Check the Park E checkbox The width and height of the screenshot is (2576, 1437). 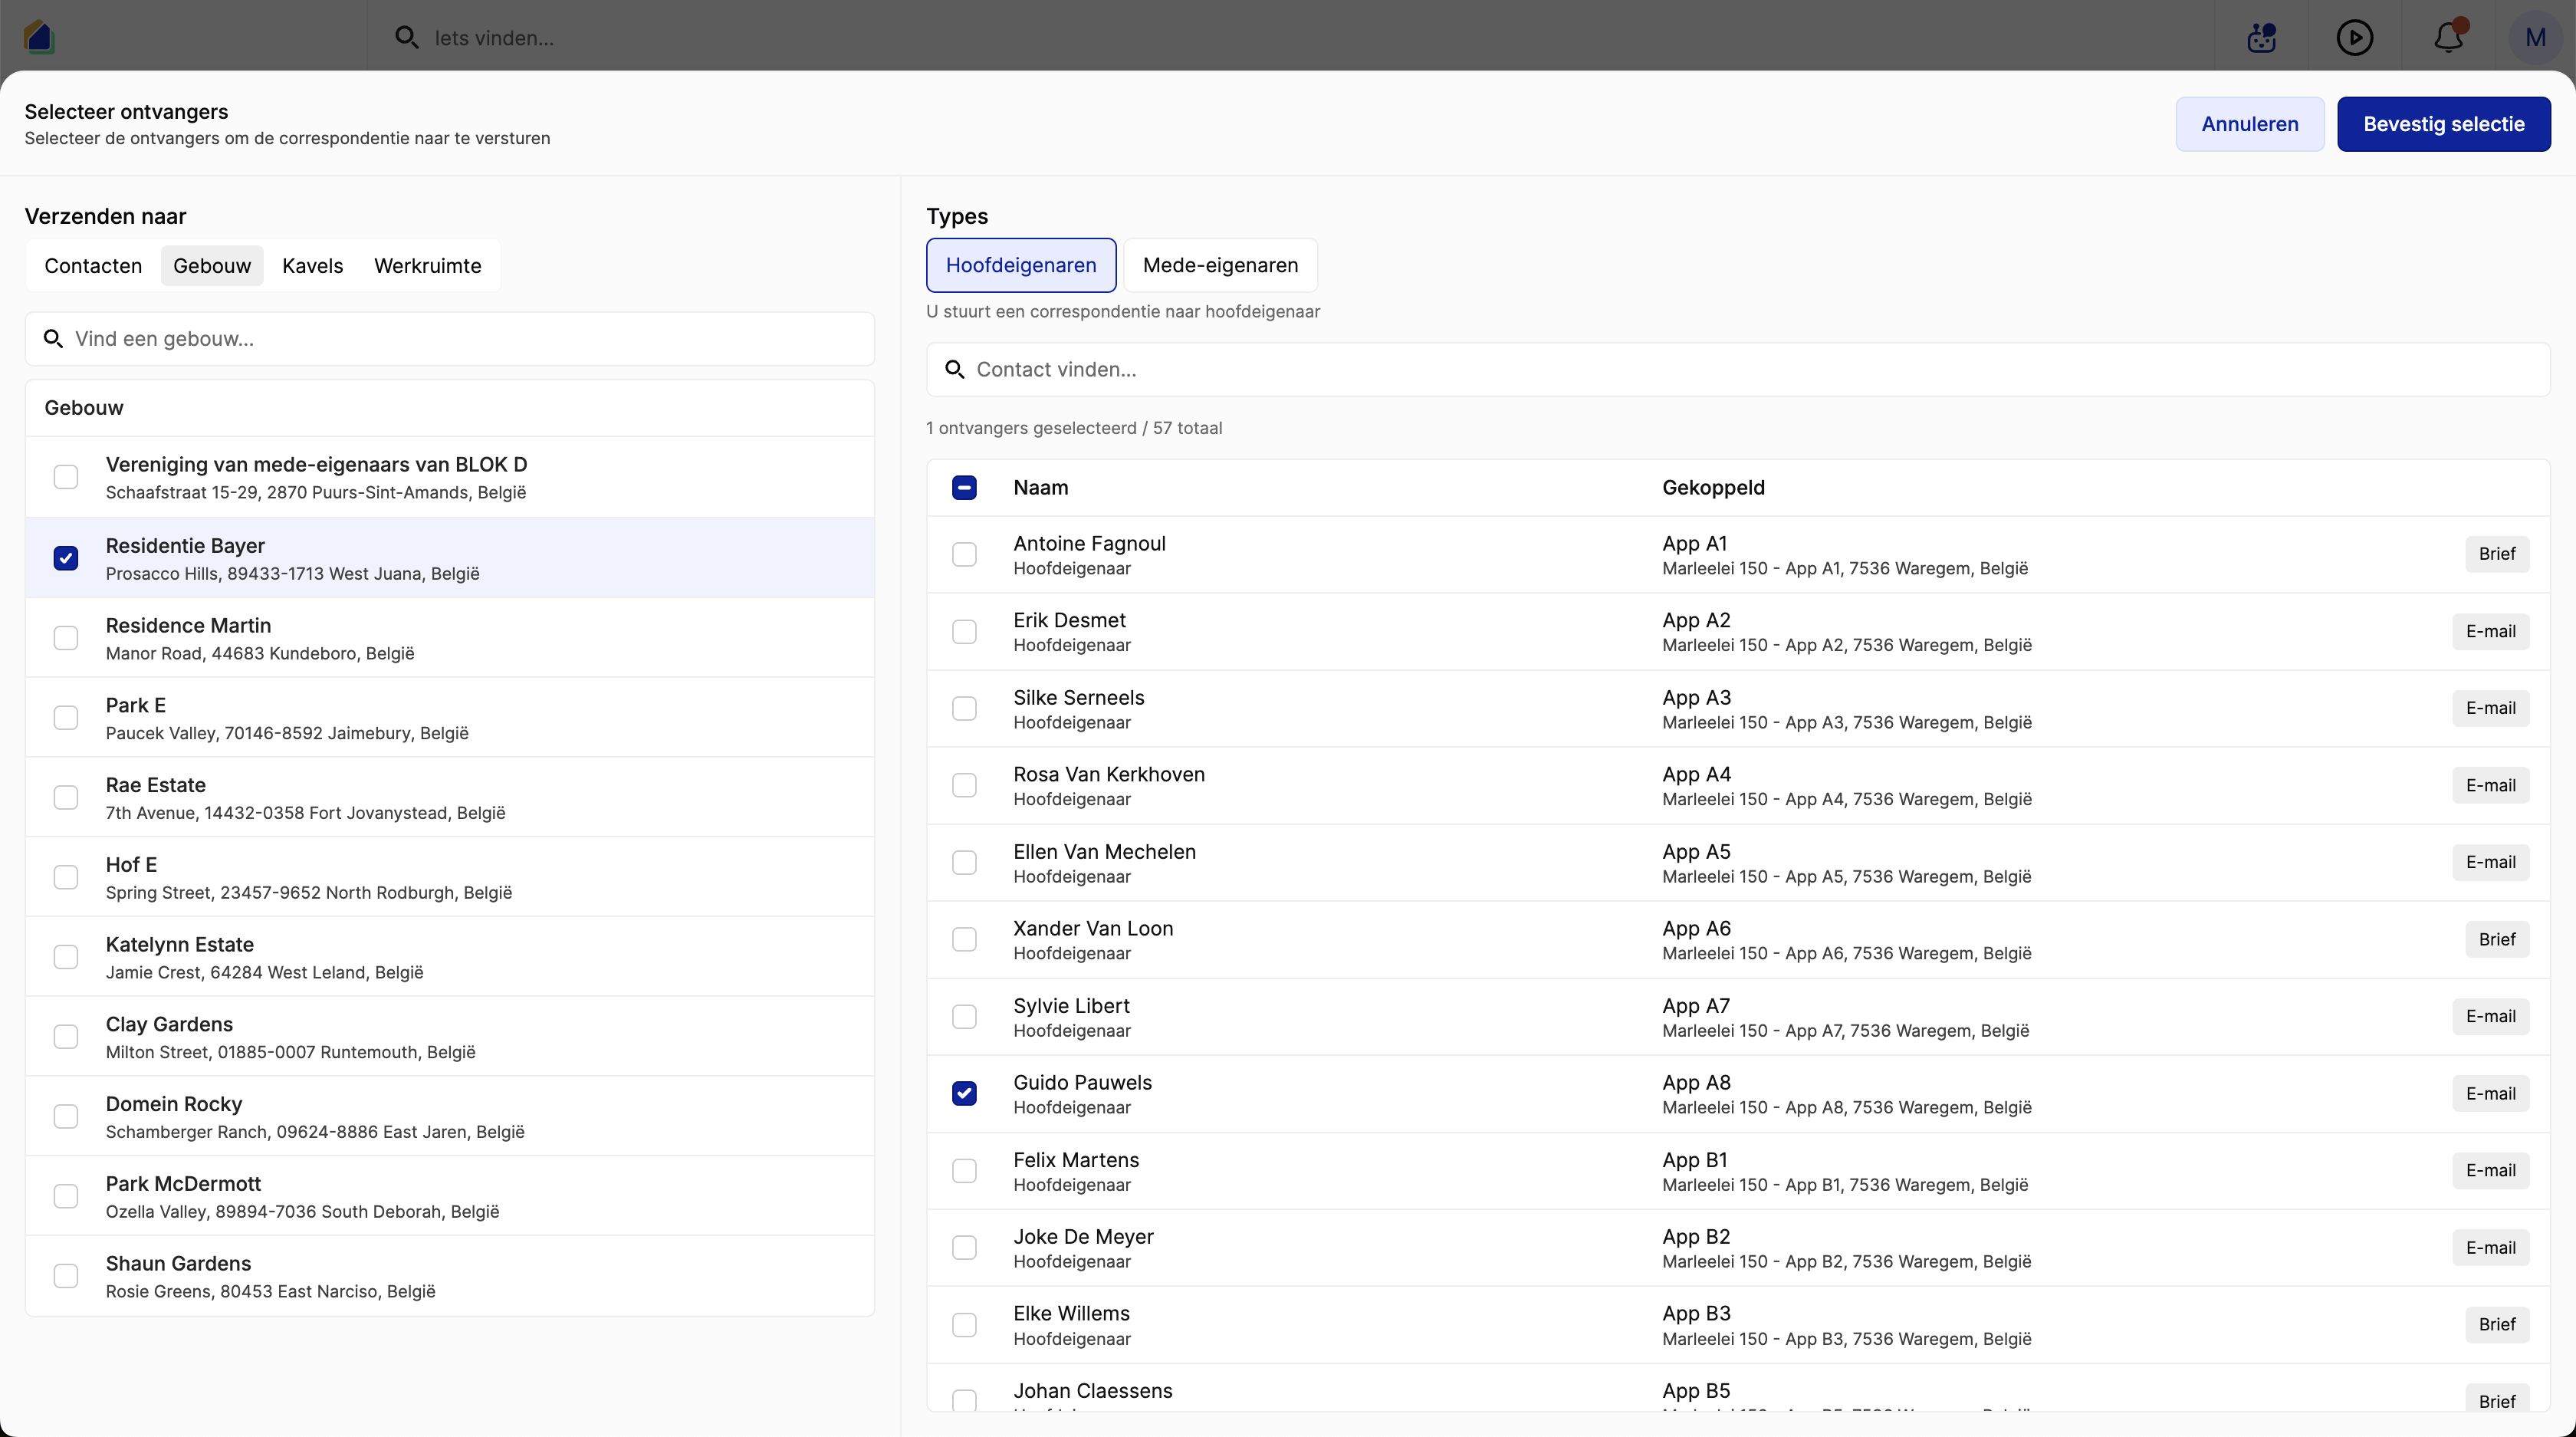(66, 718)
